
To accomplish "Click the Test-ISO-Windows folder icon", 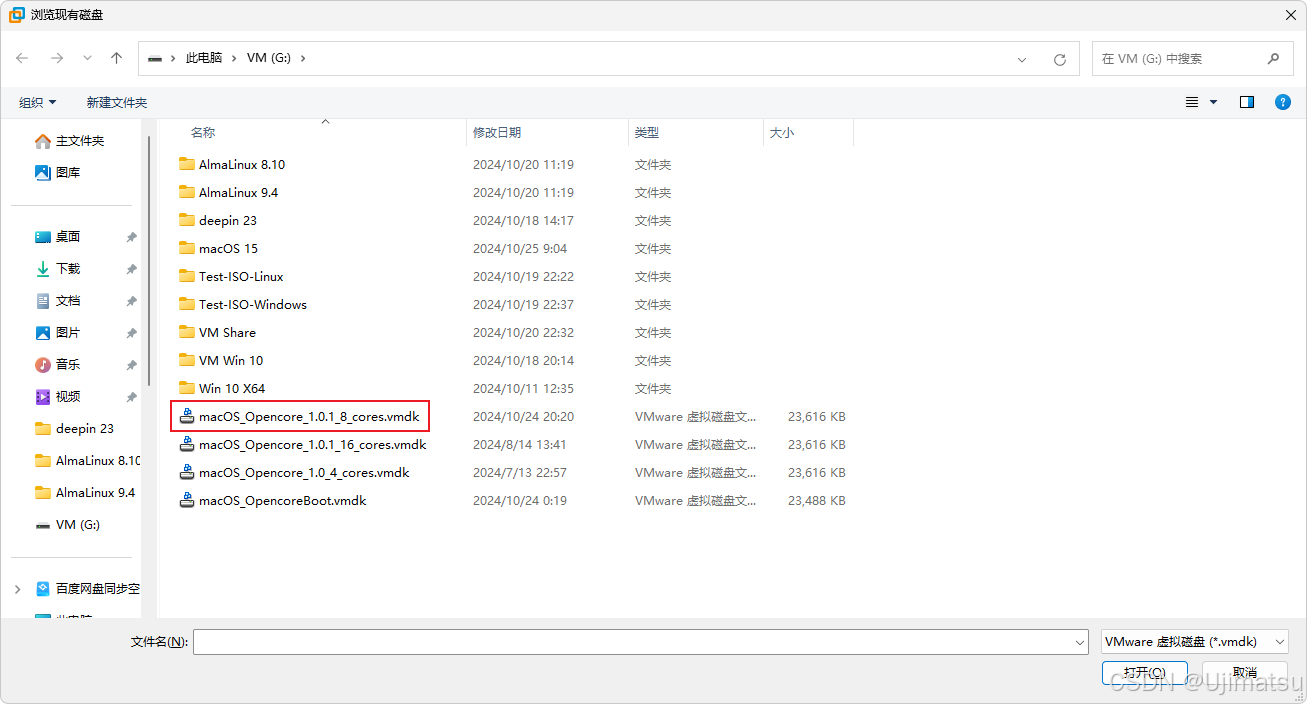I will pos(187,304).
